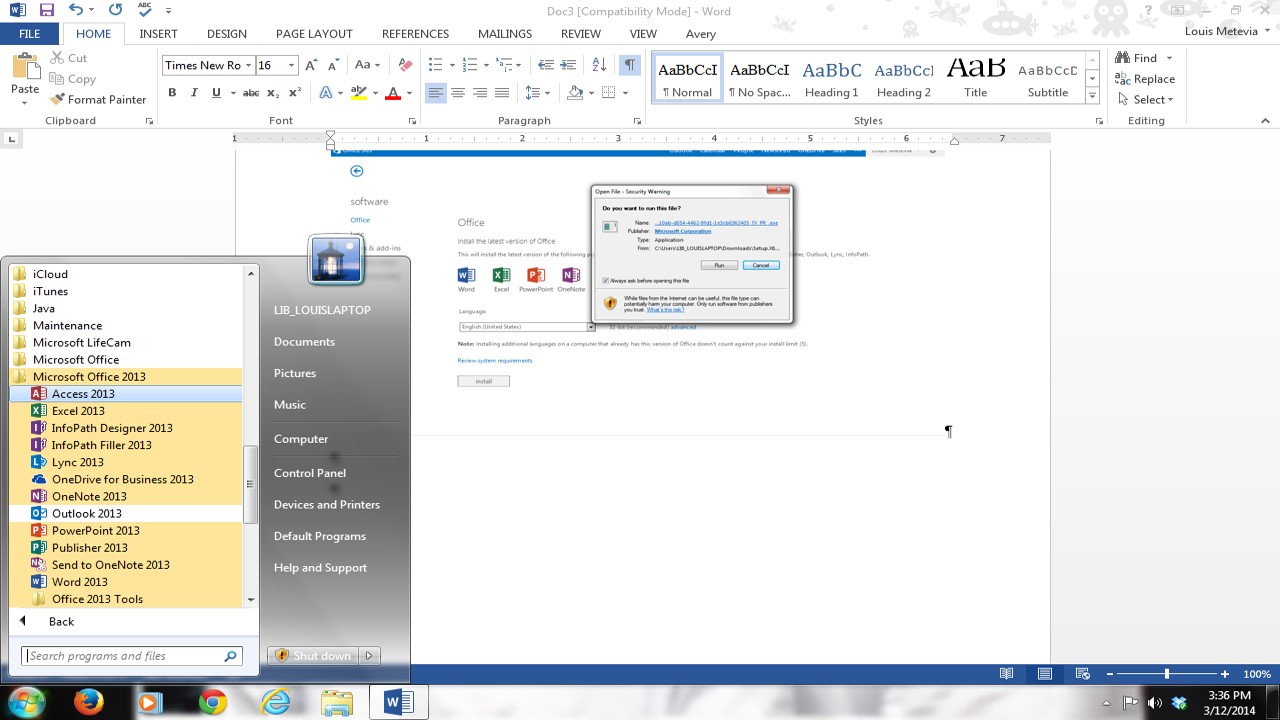Open the Select dropdown in Editing
This screenshot has height=720, width=1280.
[1146, 99]
